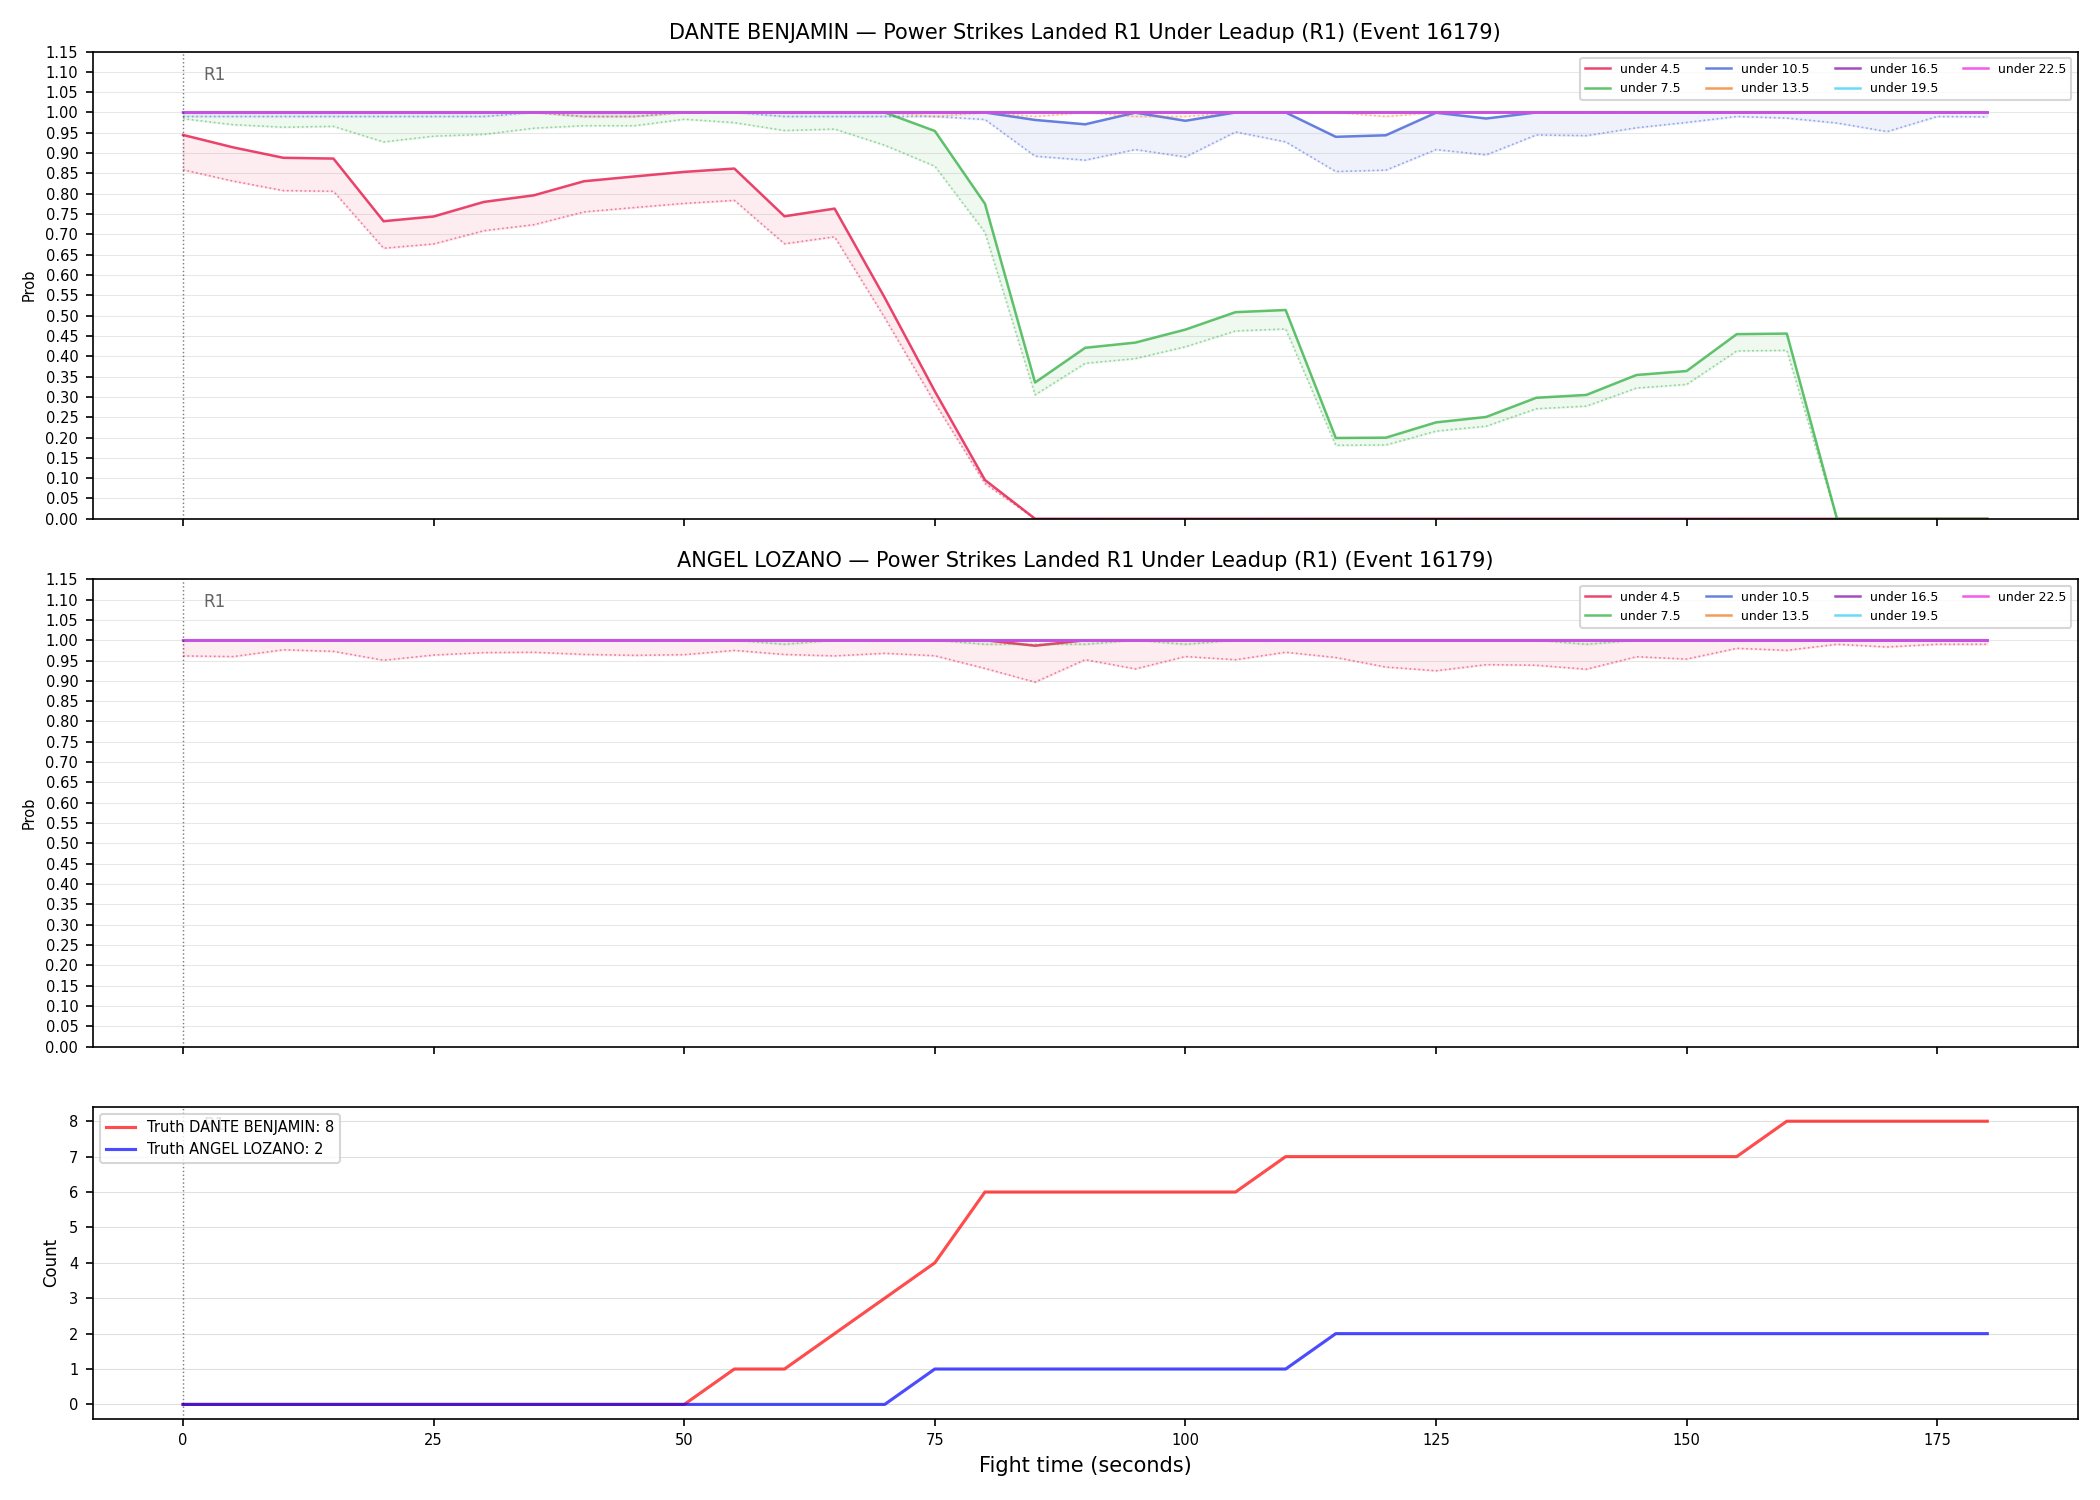Click the 'R1' round marker in Angel Lozano chart

(214, 601)
